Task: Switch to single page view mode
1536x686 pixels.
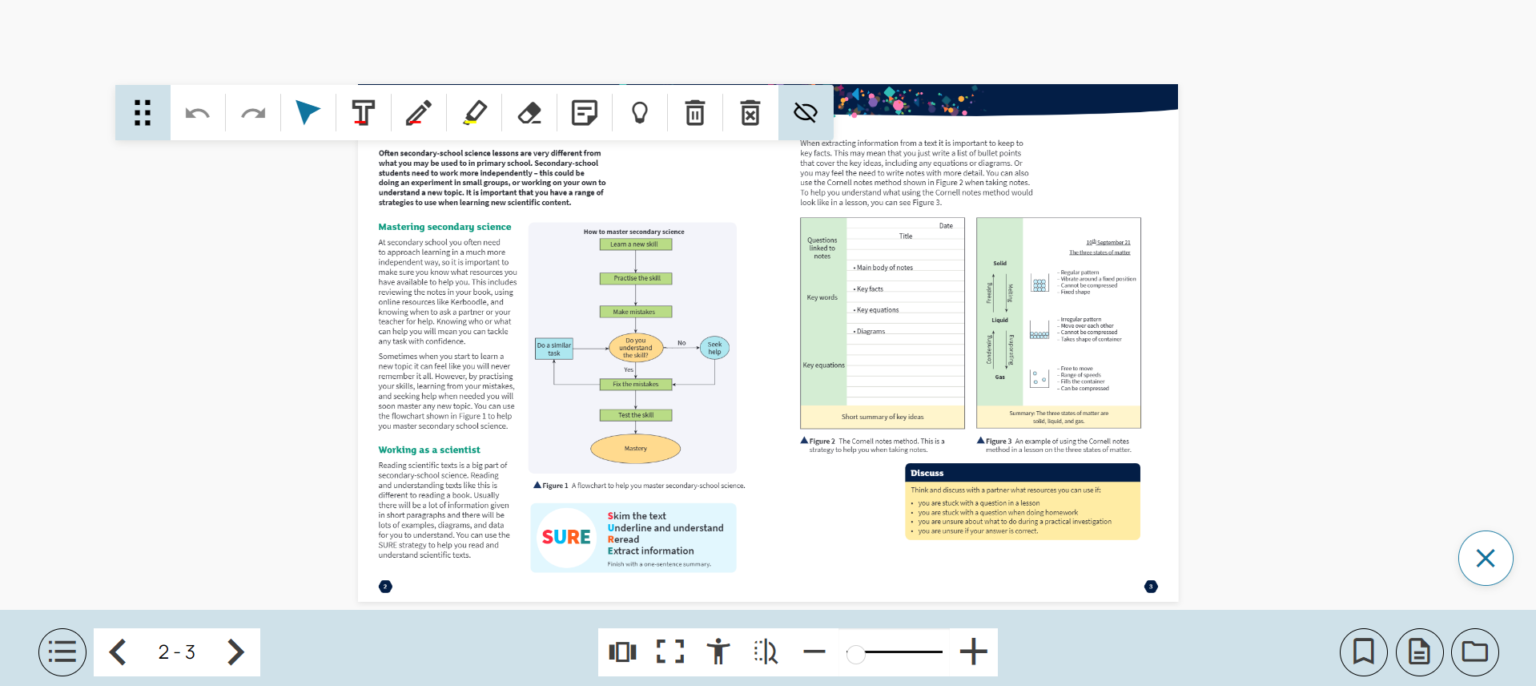Action: pos(623,651)
